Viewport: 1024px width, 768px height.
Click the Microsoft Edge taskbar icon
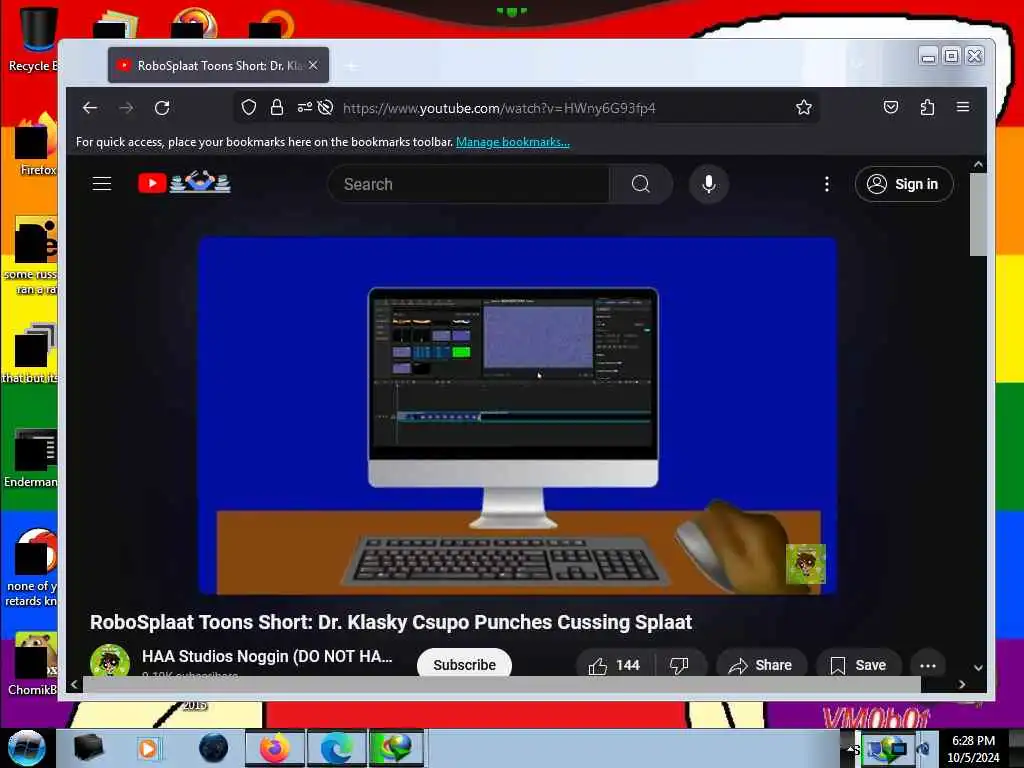tap(336, 748)
